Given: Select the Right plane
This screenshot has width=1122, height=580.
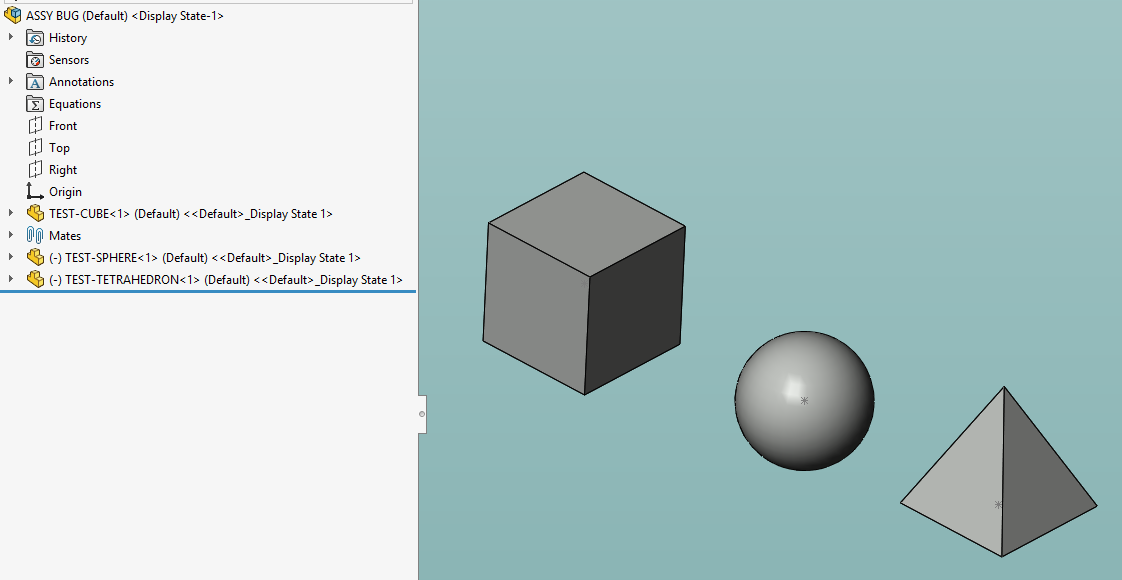Looking at the screenshot, I should coord(62,170).
